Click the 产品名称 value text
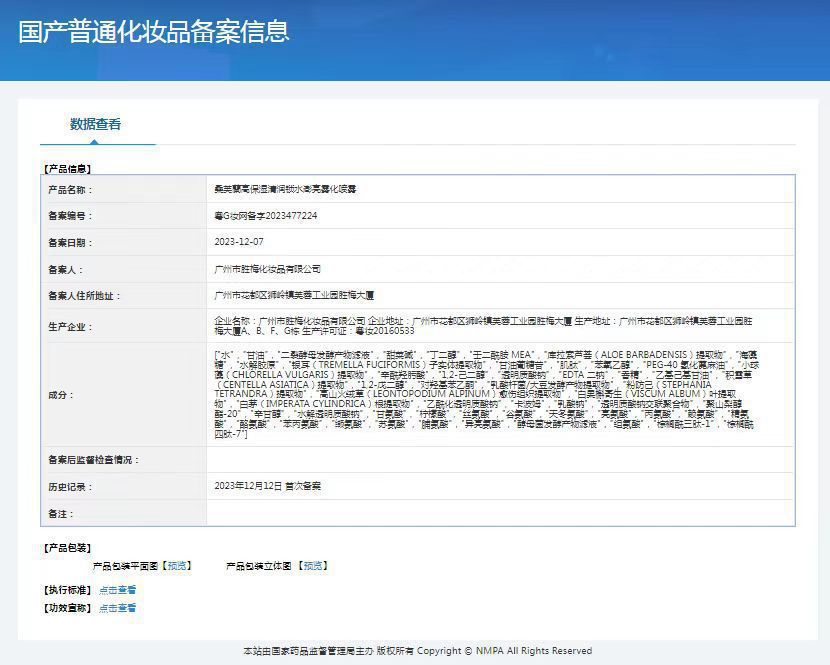Image resolution: width=830 pixels, height=665 pixels. [x=285, y=189]
